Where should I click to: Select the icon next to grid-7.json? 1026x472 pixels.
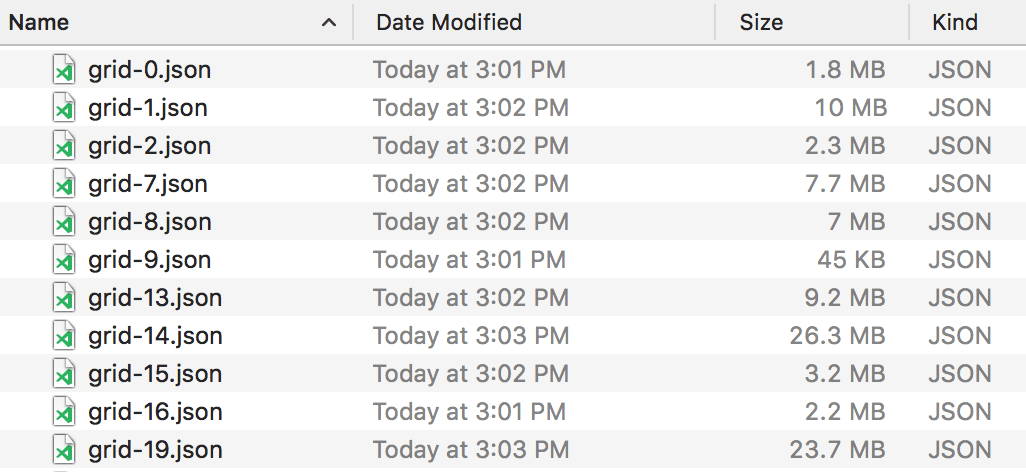click(x=64, y=185)
